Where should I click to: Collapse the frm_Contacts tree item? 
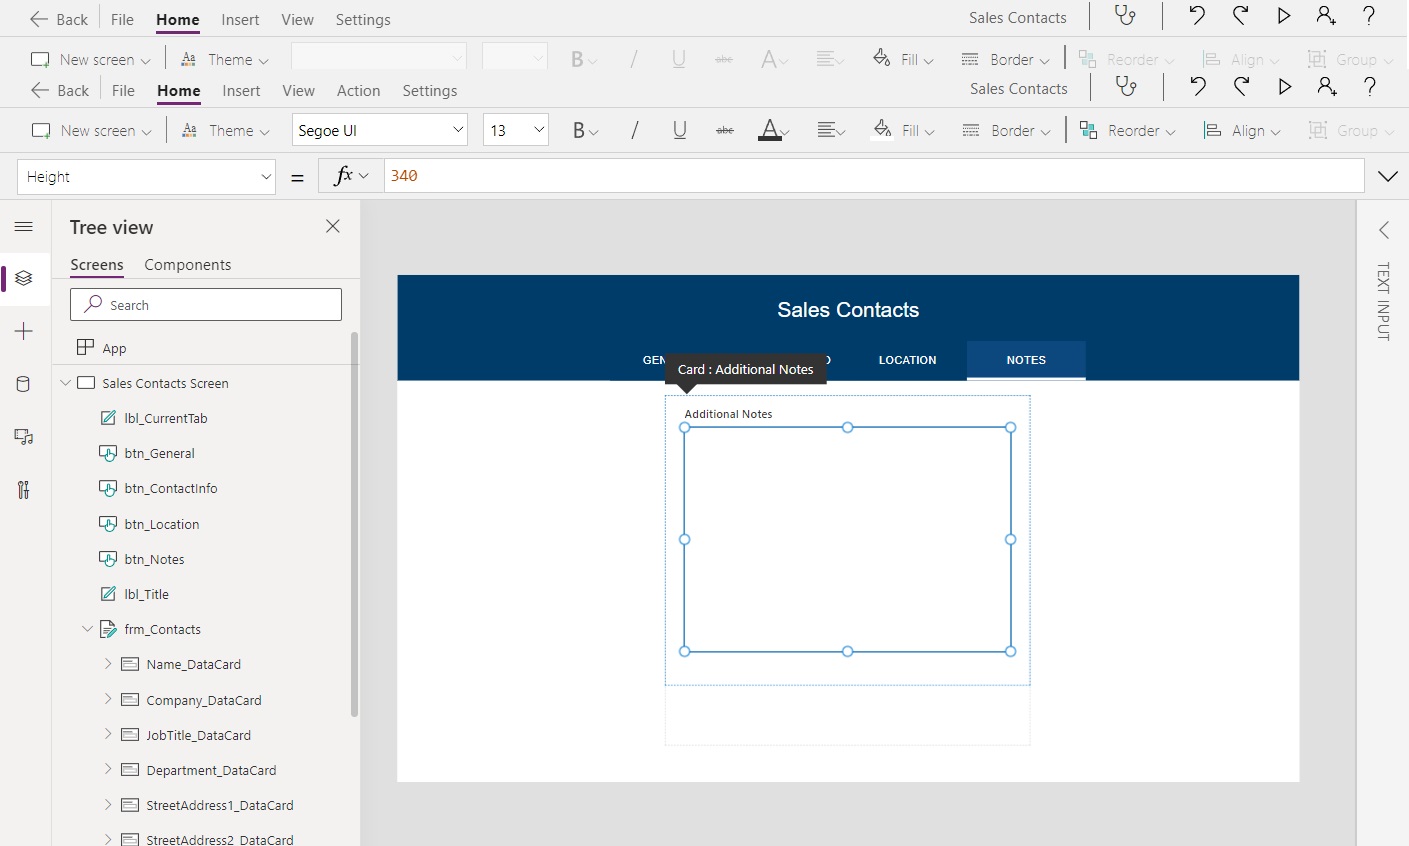87,629
